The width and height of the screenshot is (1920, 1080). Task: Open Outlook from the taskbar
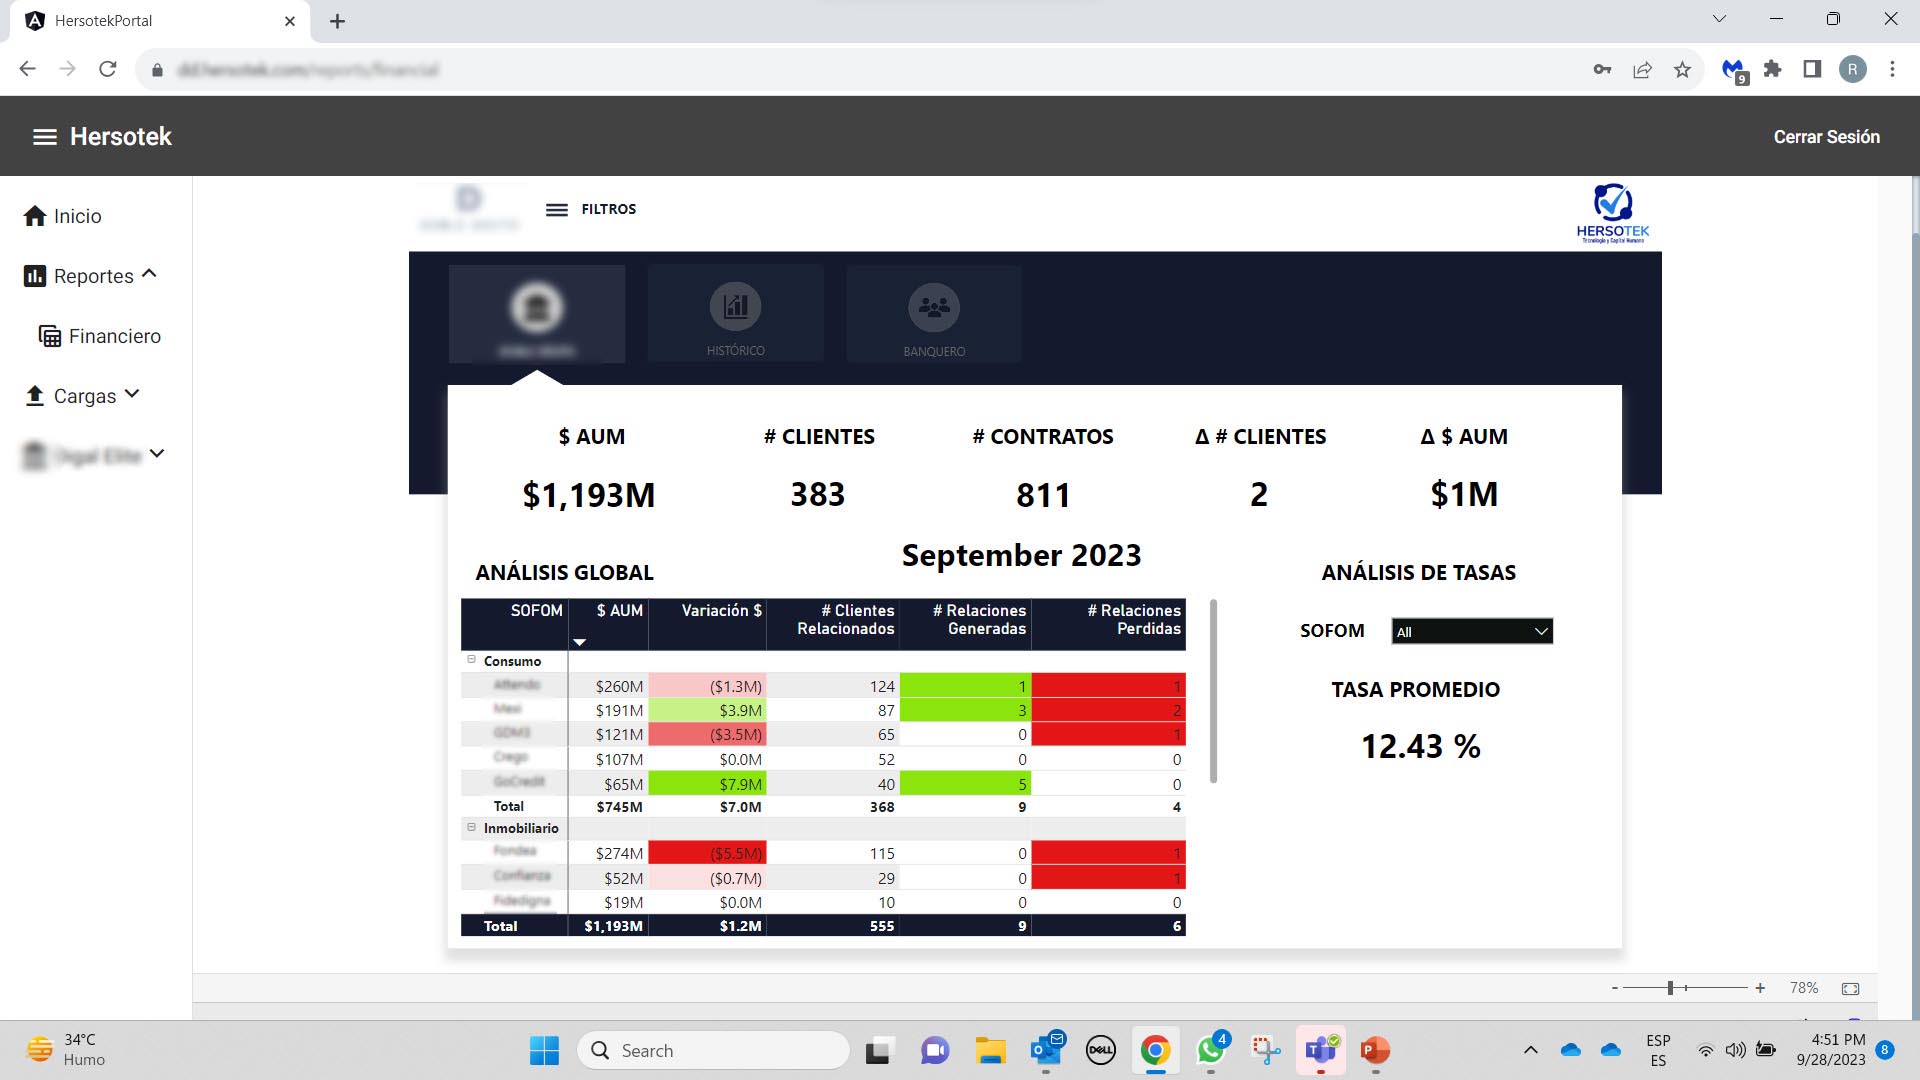1047,1051
